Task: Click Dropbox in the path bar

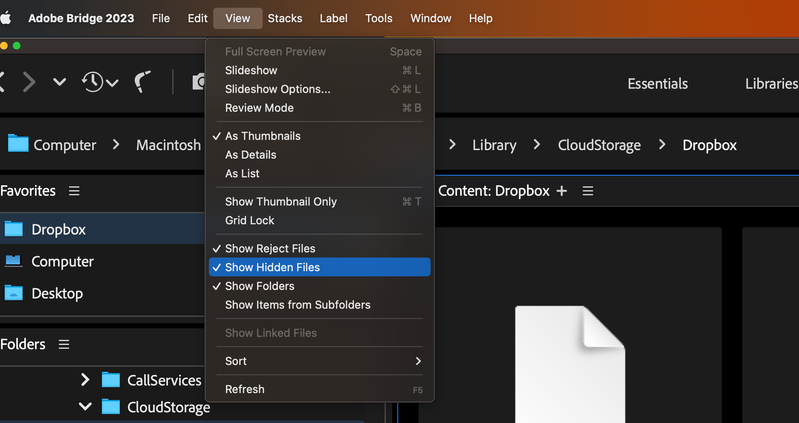Action: 709,145
